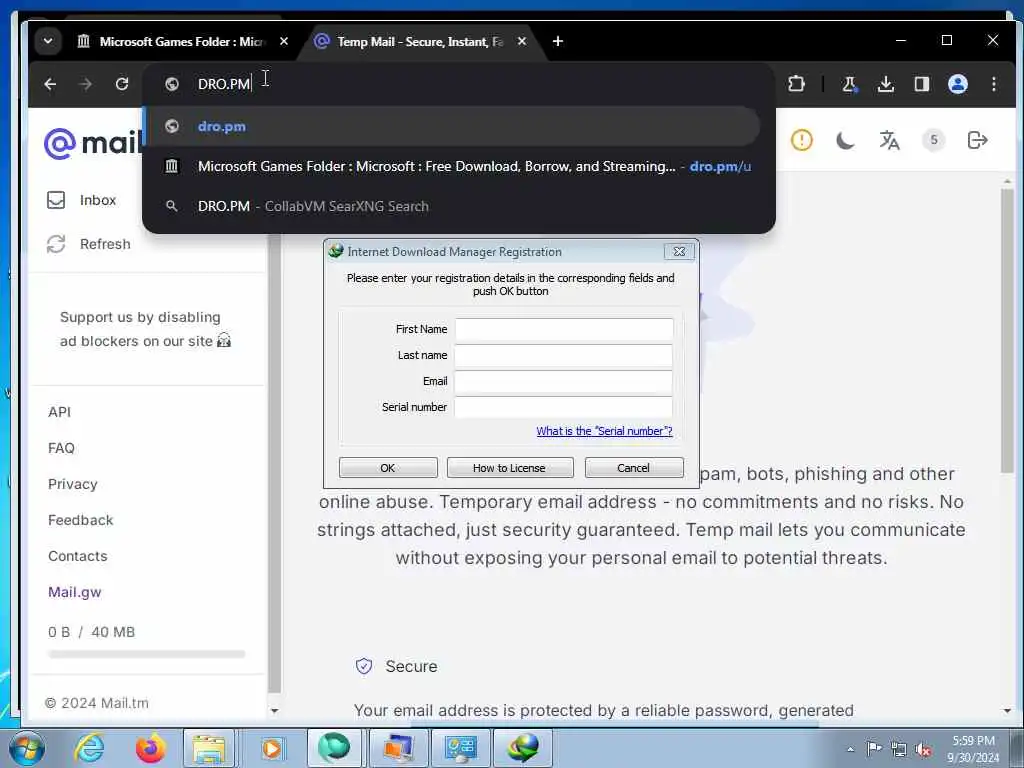This screenshot has width=1024, height=768.
Task: Select the dro.pm URL suggestion
Action: (453, 126)
